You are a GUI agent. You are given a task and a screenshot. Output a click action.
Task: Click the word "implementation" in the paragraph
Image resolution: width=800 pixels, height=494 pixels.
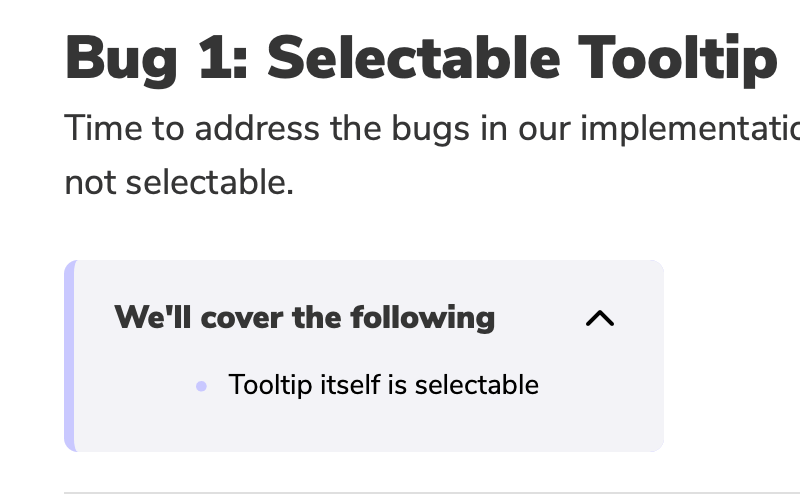click(690, 129)
